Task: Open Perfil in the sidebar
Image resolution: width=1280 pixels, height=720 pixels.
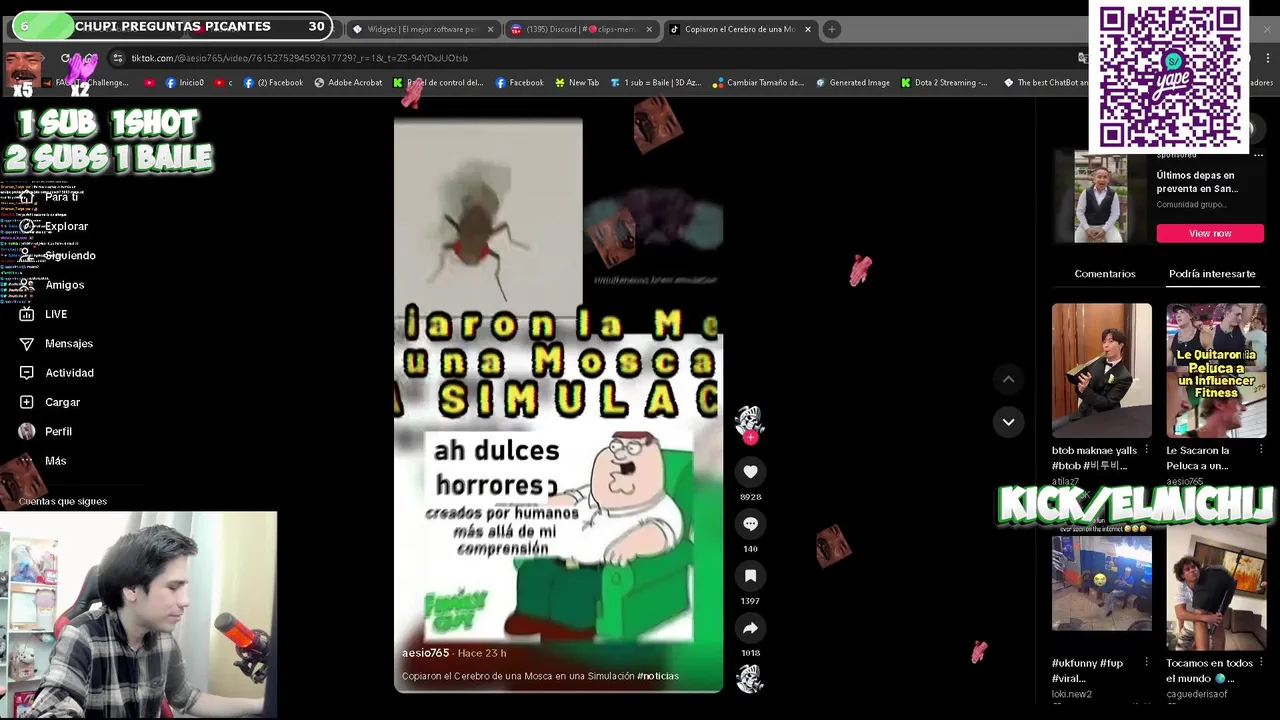Action: [58, 431]
